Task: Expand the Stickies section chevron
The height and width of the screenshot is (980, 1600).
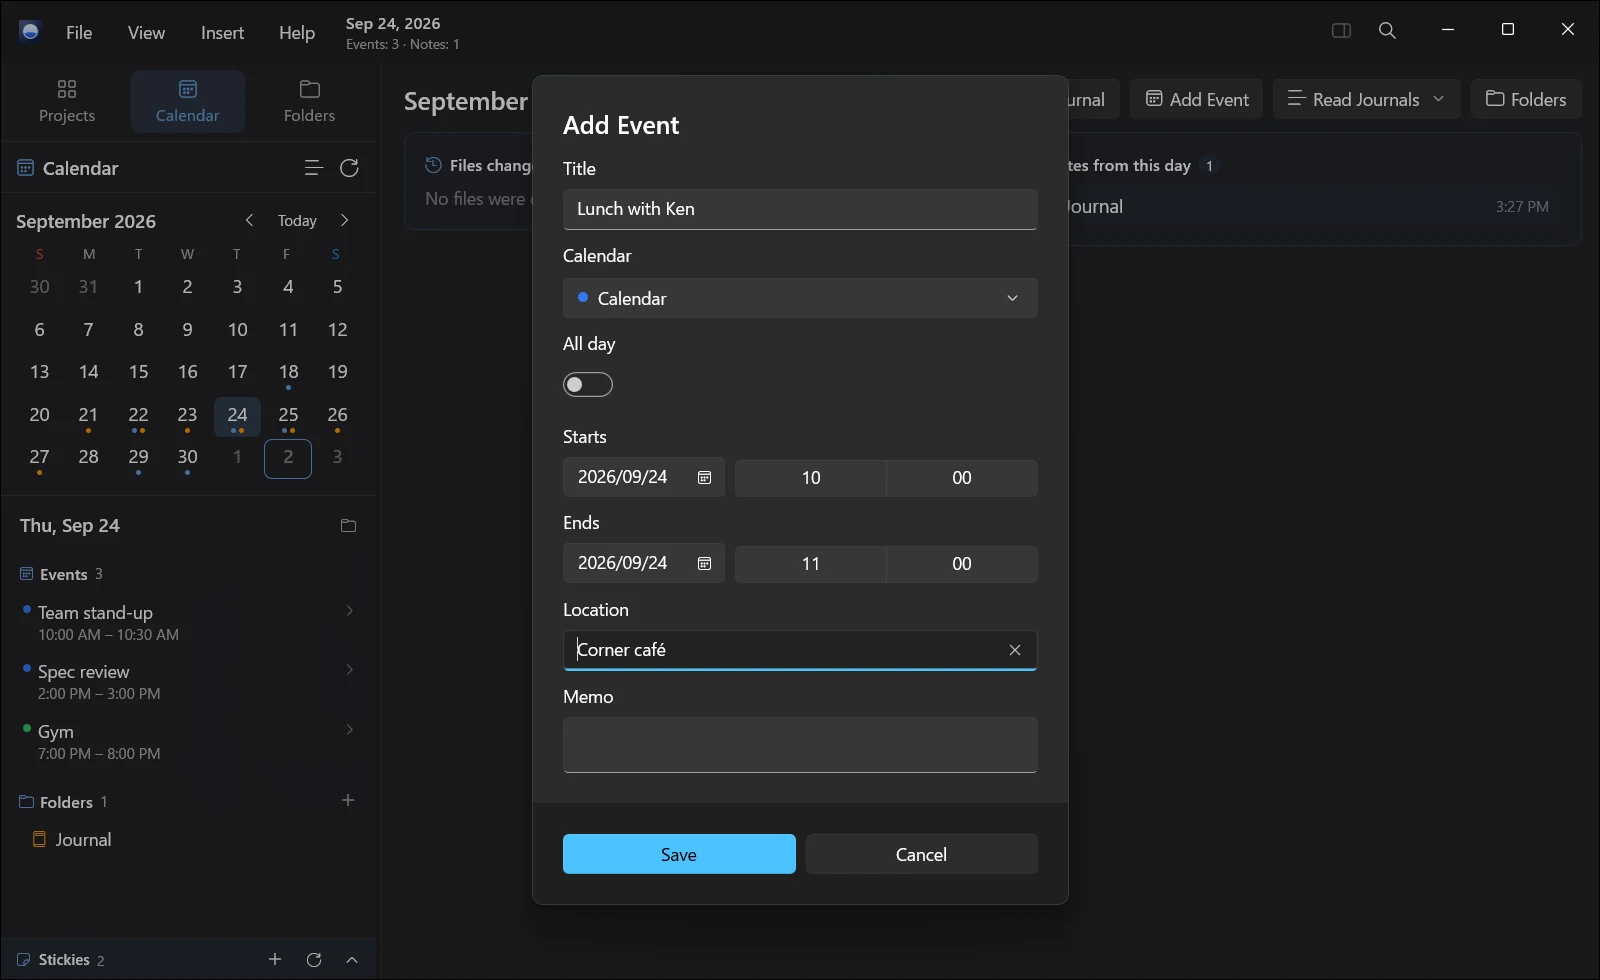Action: point(352,960)
